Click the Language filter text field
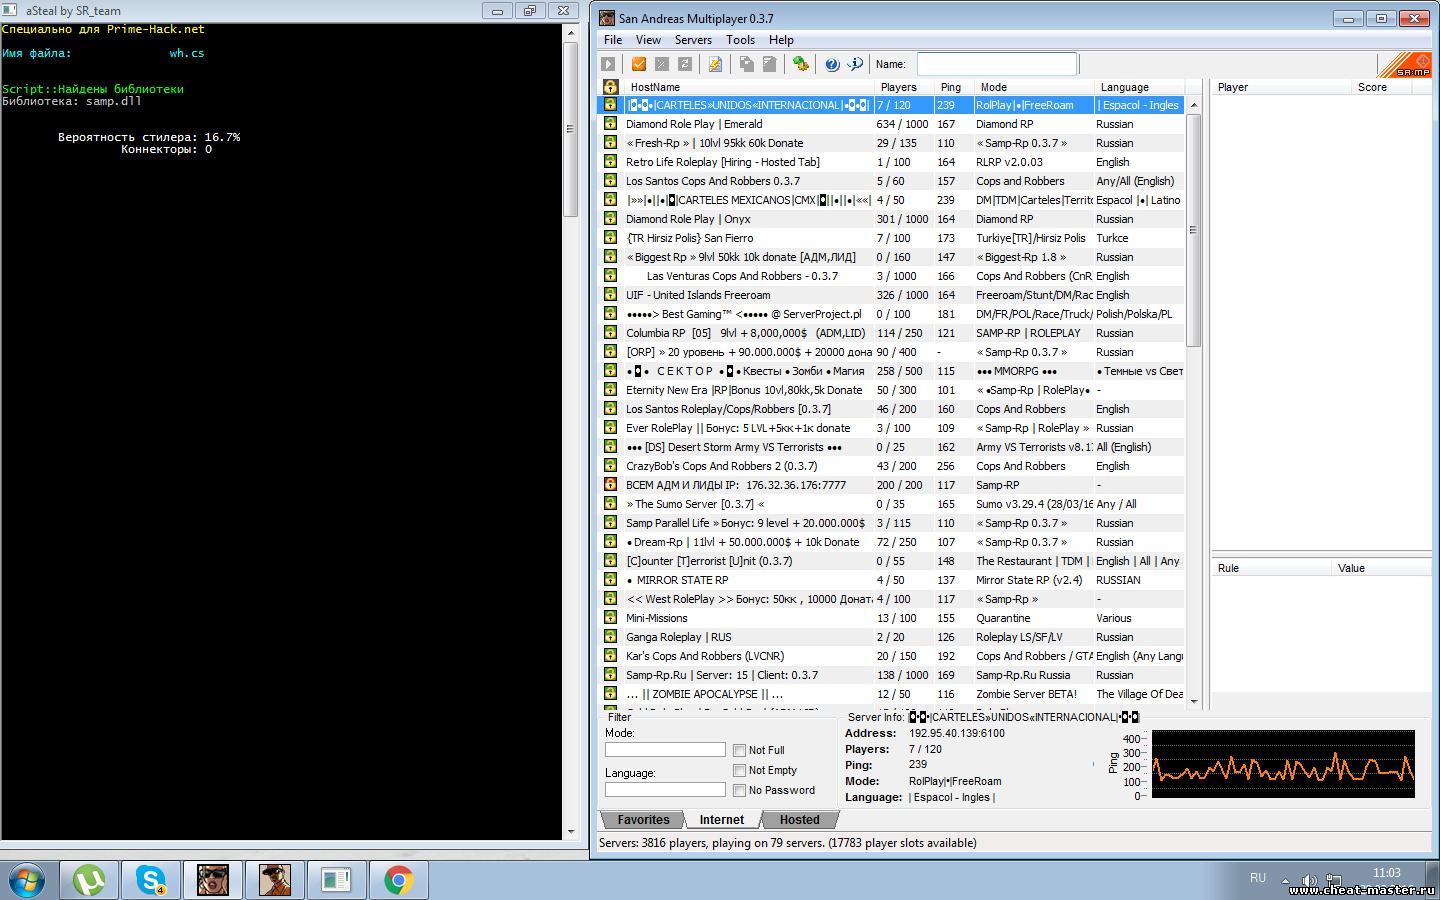Image resolution: width=1440 pixels, height=900 pixels. coord(665,790)
